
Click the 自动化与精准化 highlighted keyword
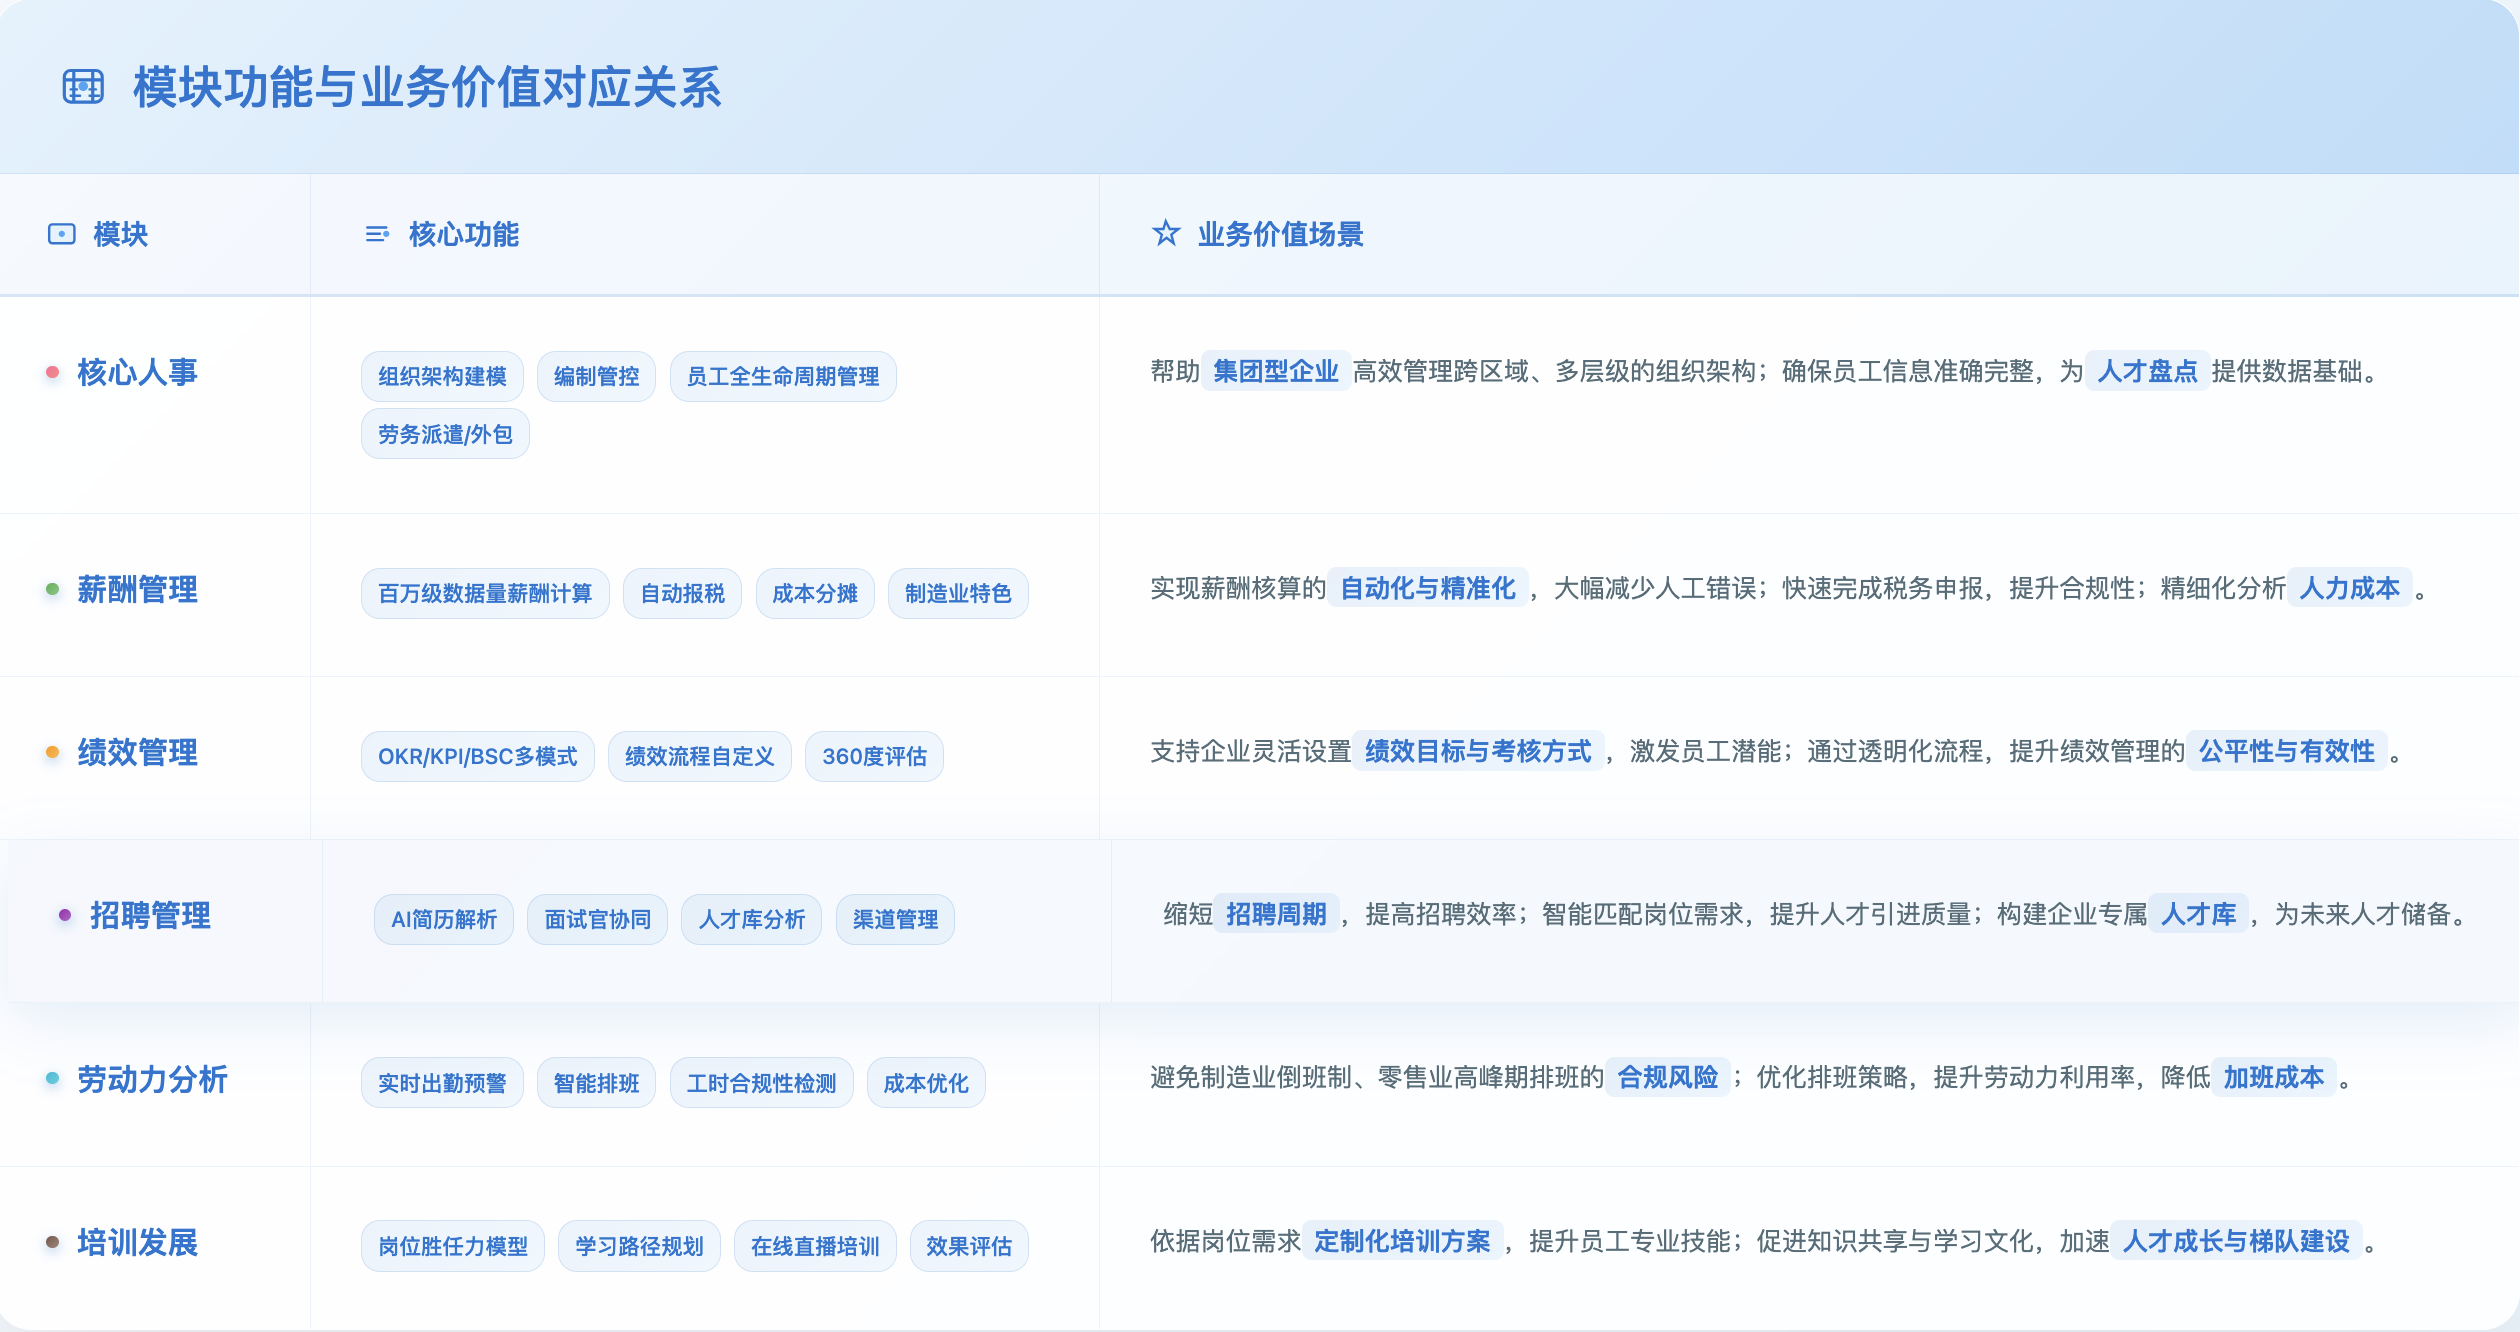(x=1427, y=588)
